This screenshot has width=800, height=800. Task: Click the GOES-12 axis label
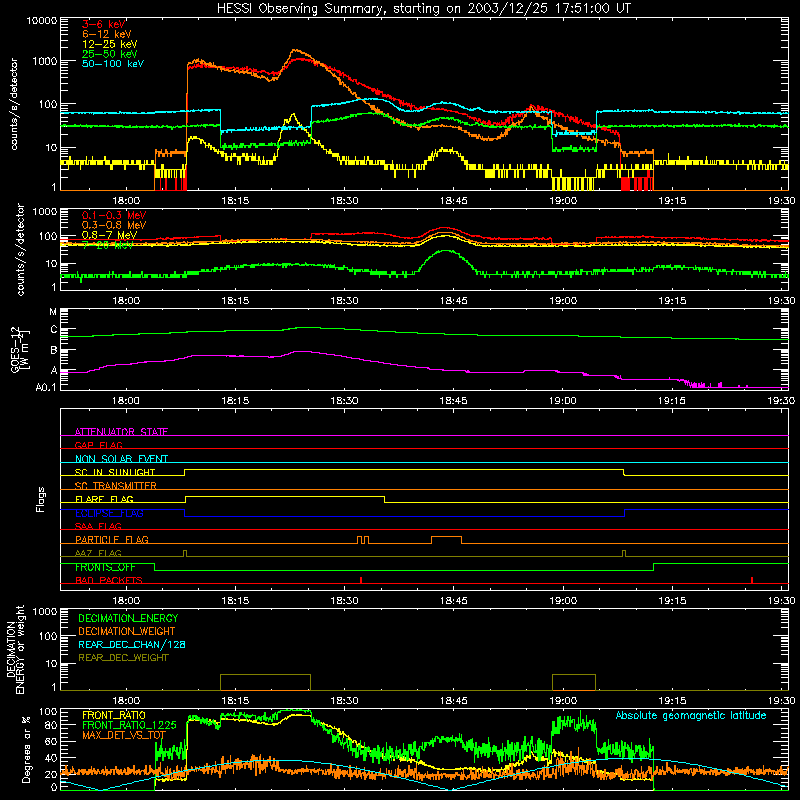pos(19,349)
